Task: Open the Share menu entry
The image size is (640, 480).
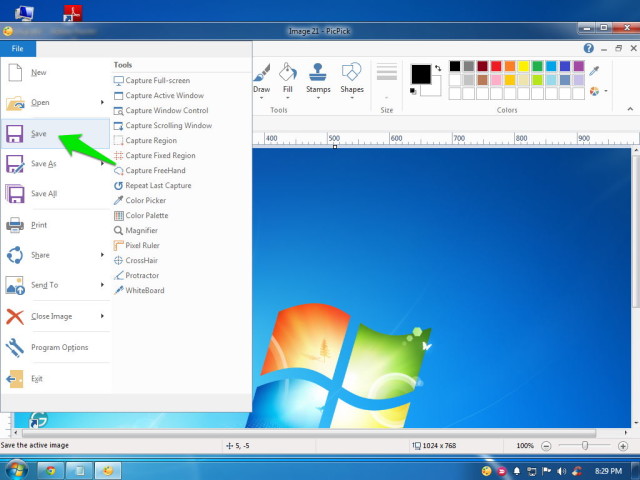Action: coord(55,255)
